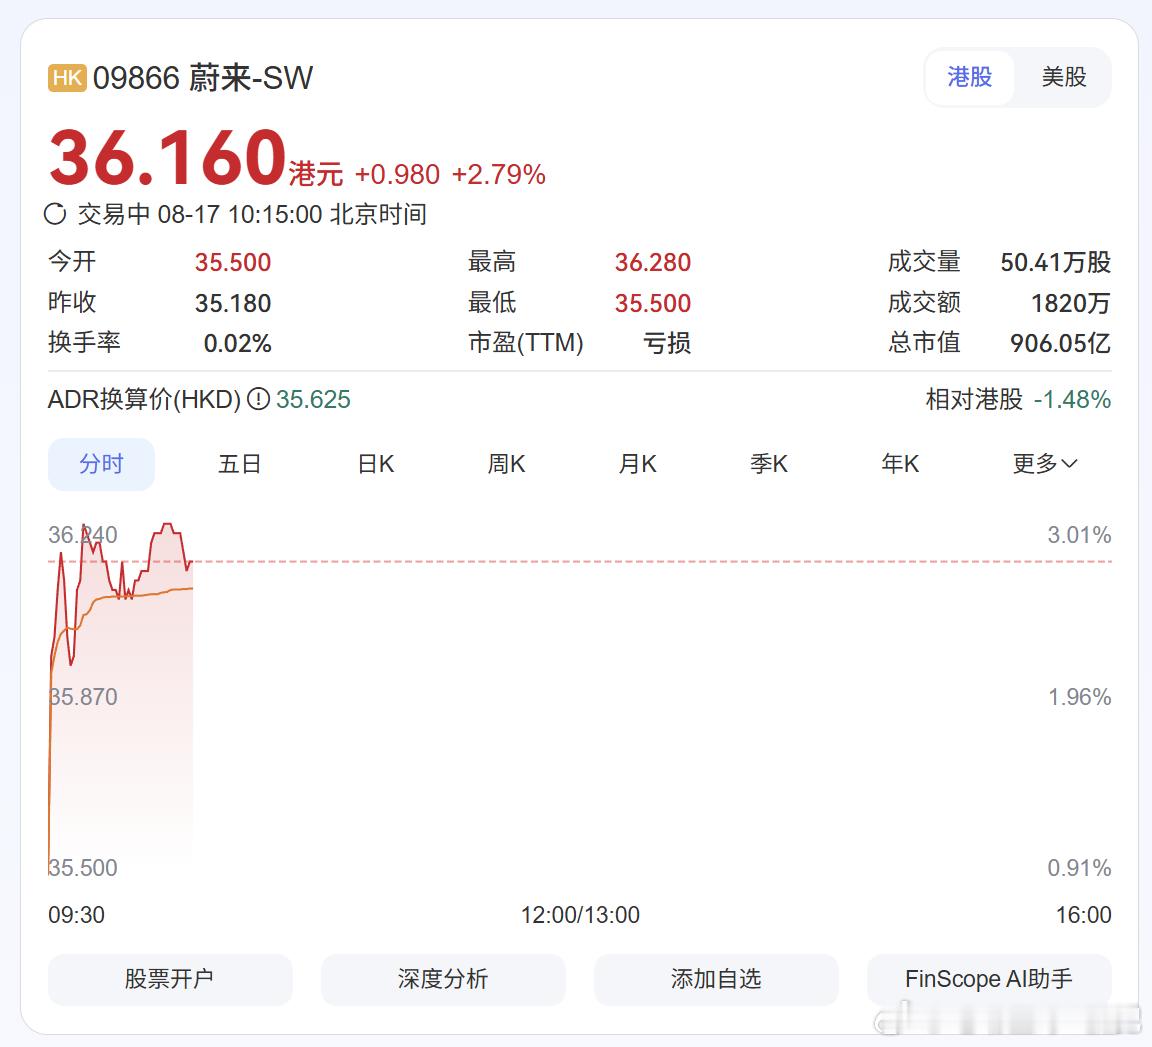Image resolution: width=1152 pixels, height=1047 pixels.
Task: Click the chart axis label 3.01%
Action: click(x=1079, y=535)
